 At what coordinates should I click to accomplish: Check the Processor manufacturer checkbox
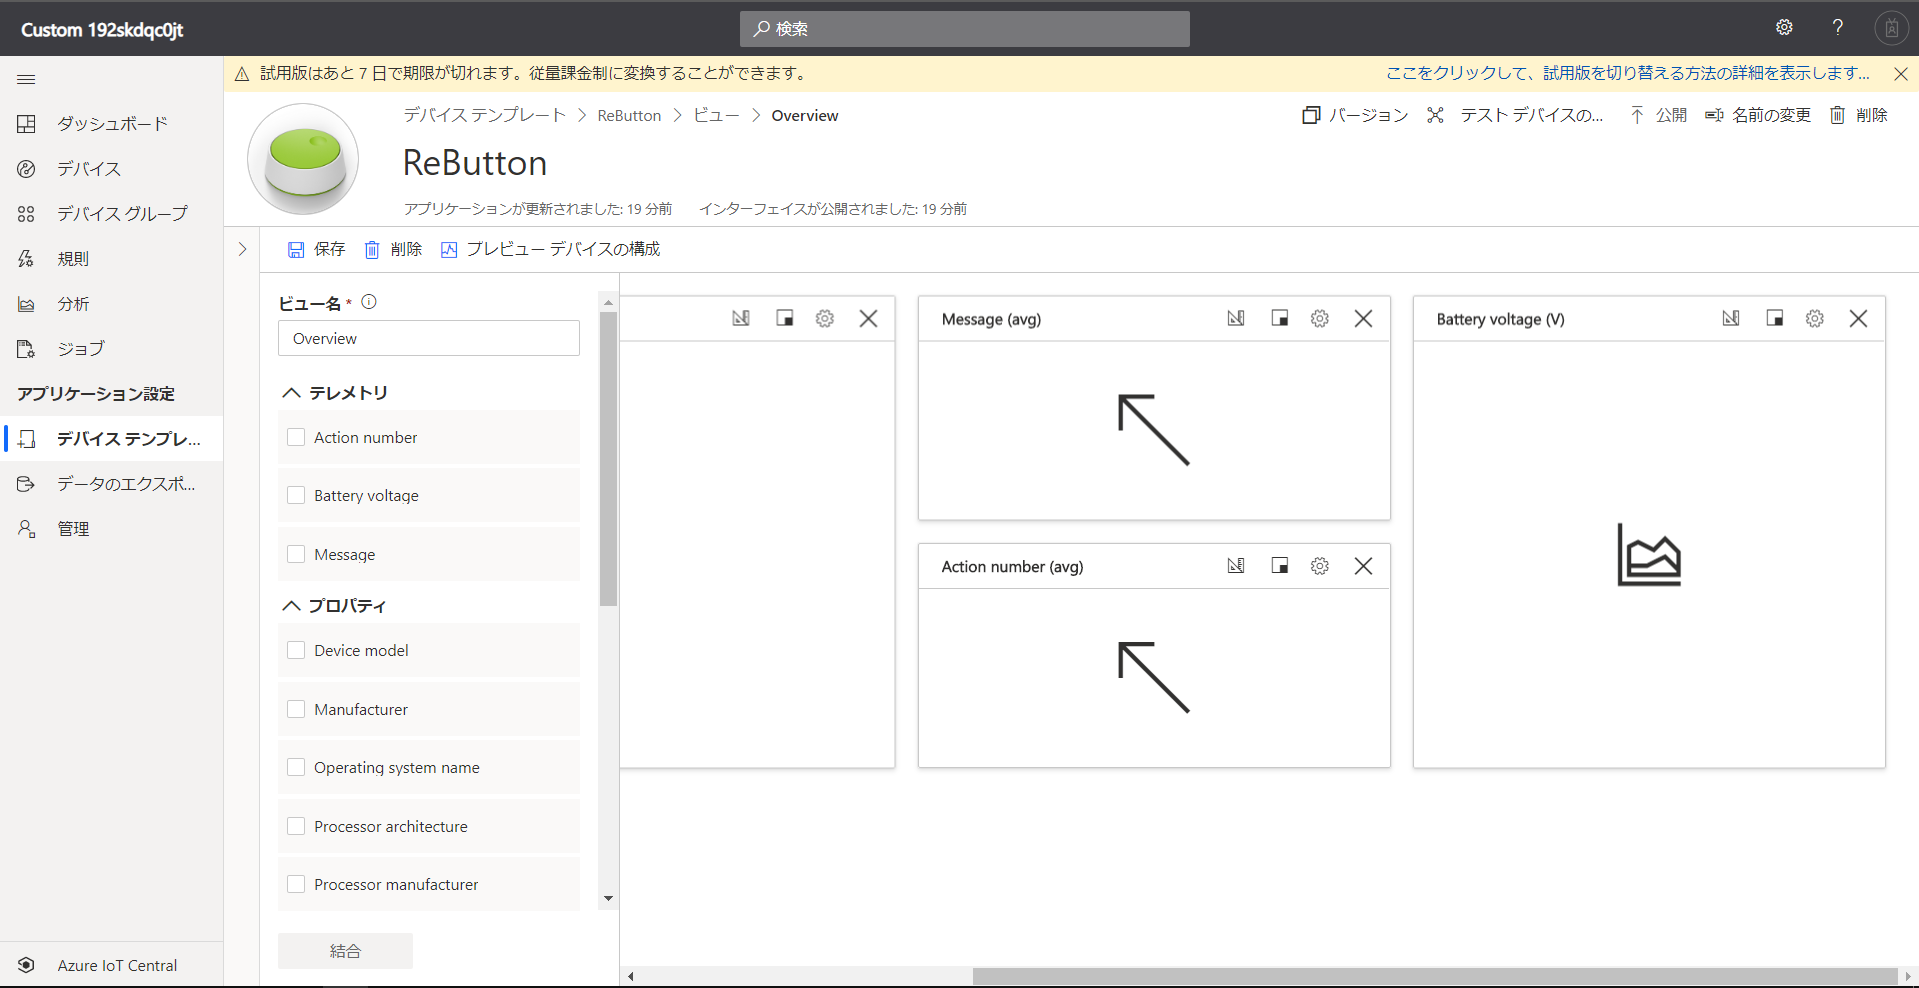click(296, 884)
